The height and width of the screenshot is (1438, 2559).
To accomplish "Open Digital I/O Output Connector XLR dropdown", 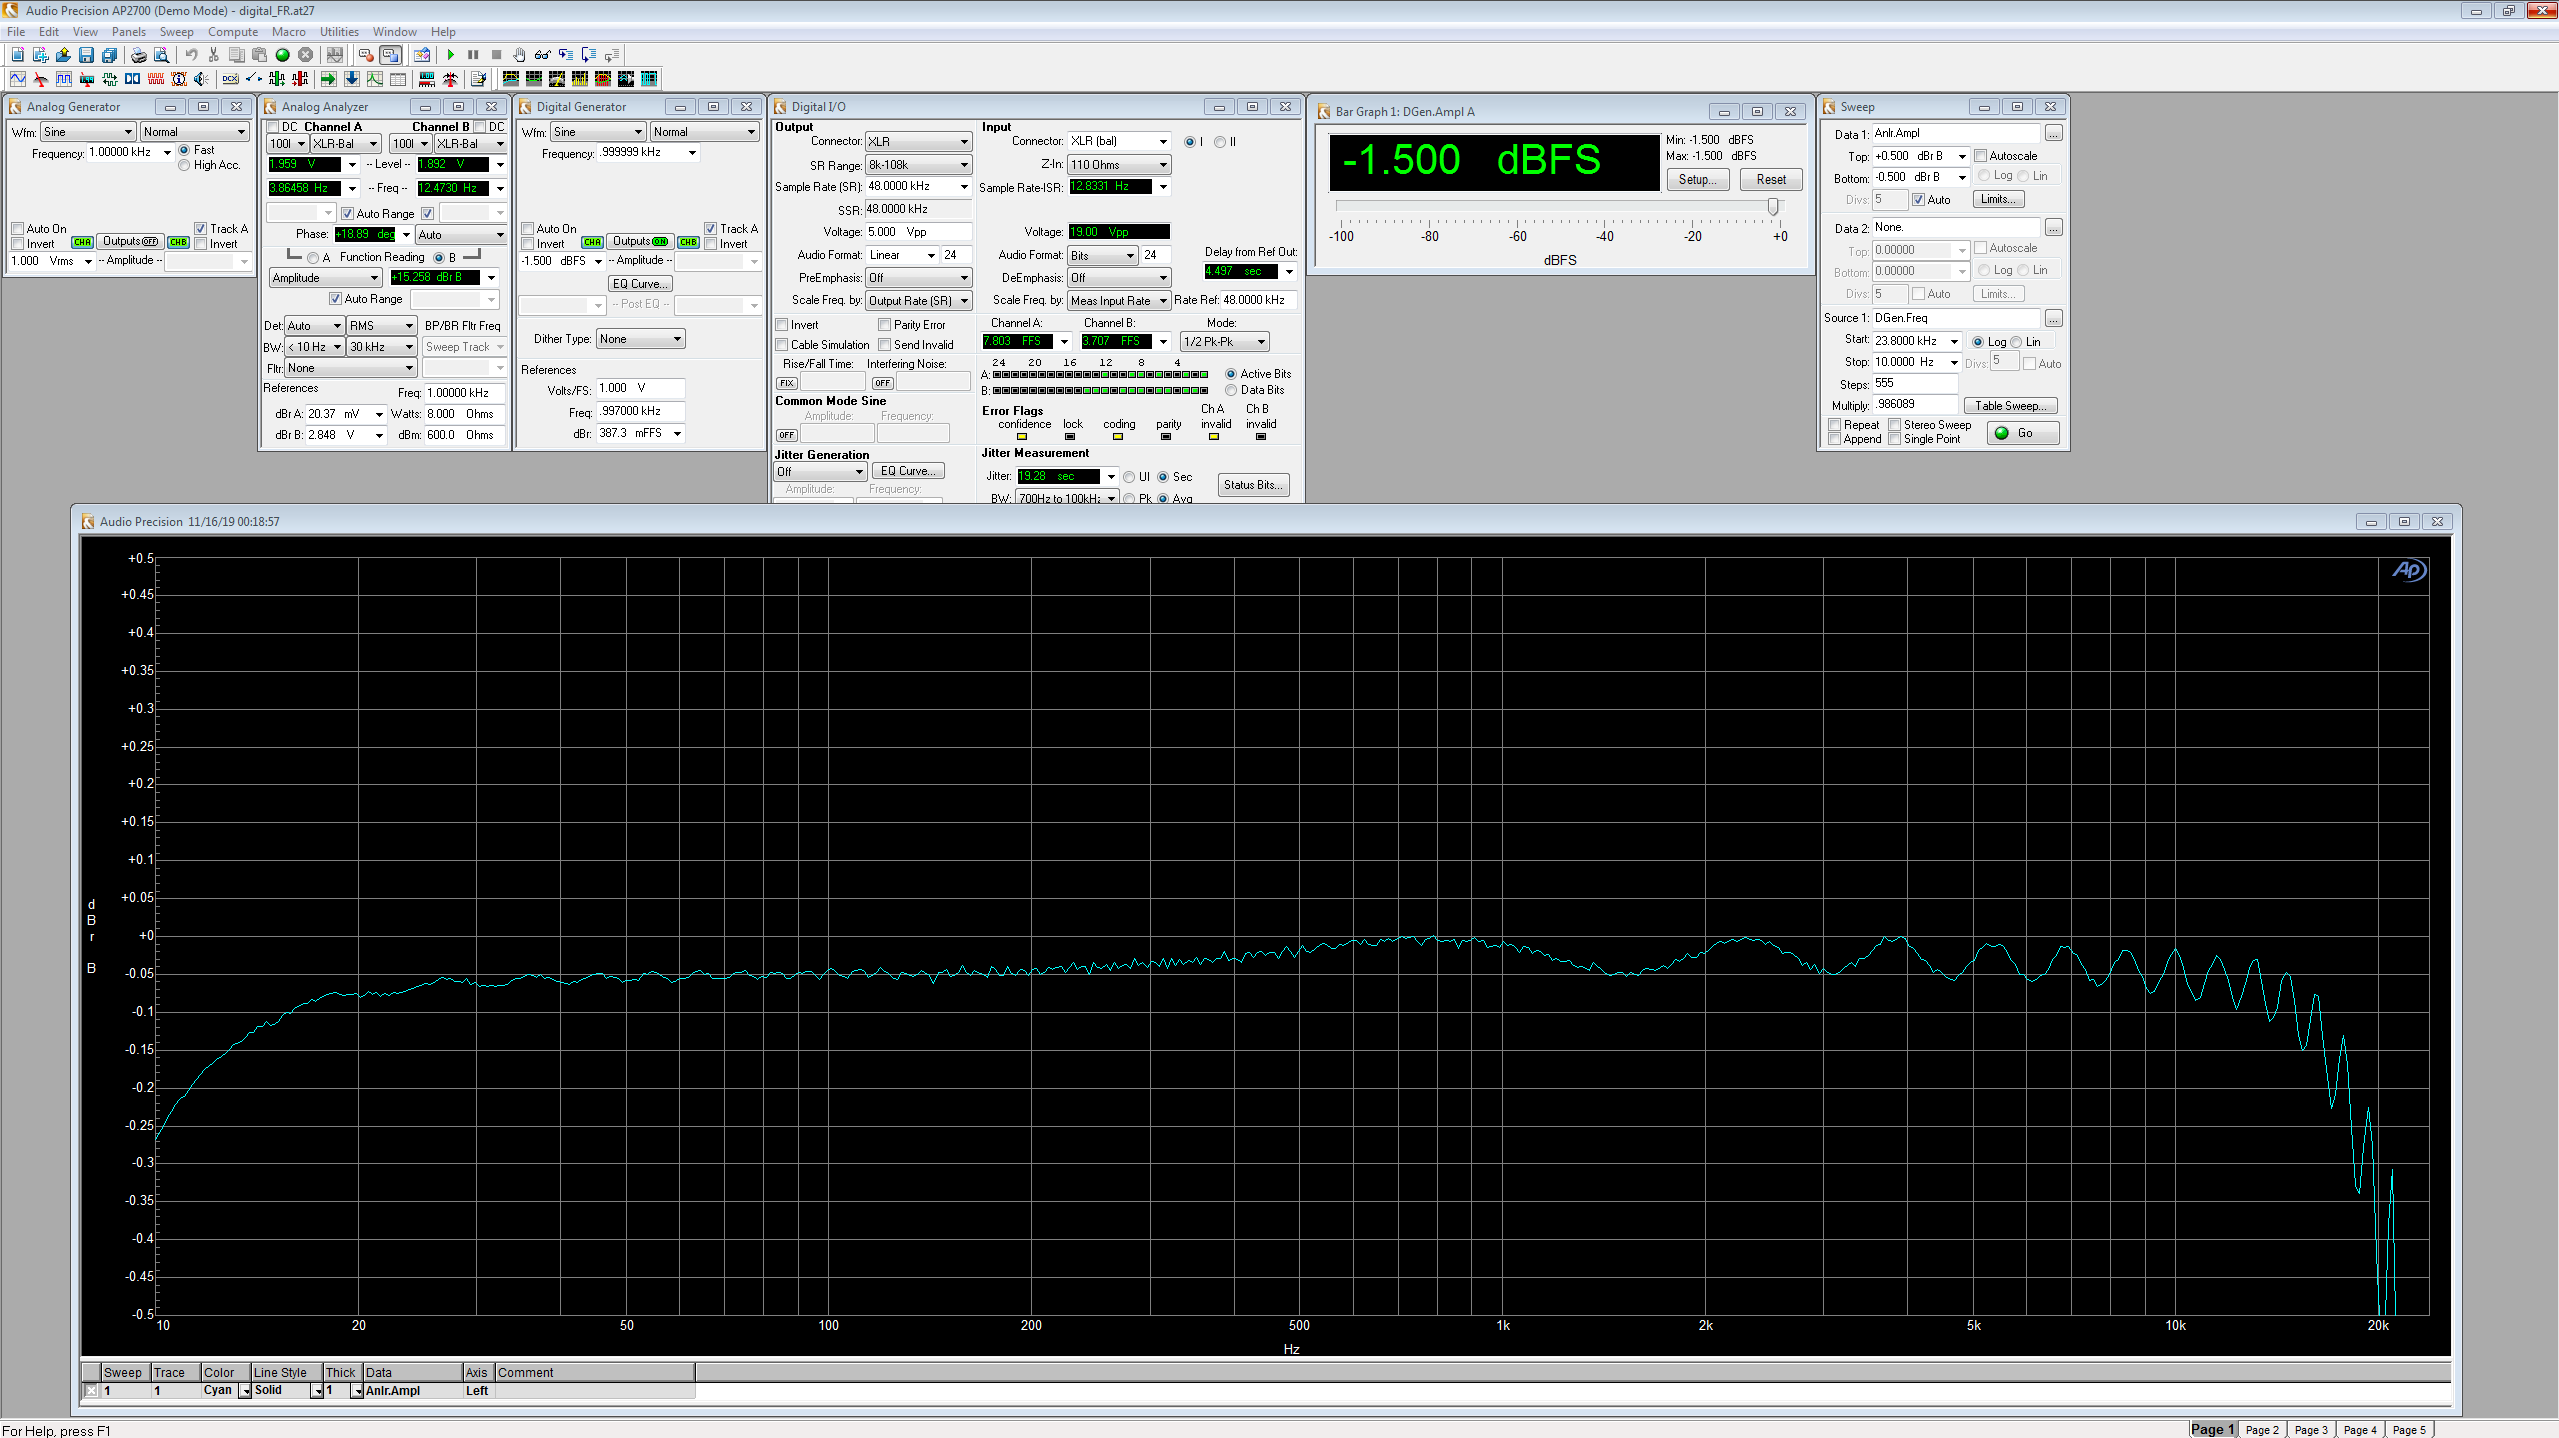I will point(918,142).
